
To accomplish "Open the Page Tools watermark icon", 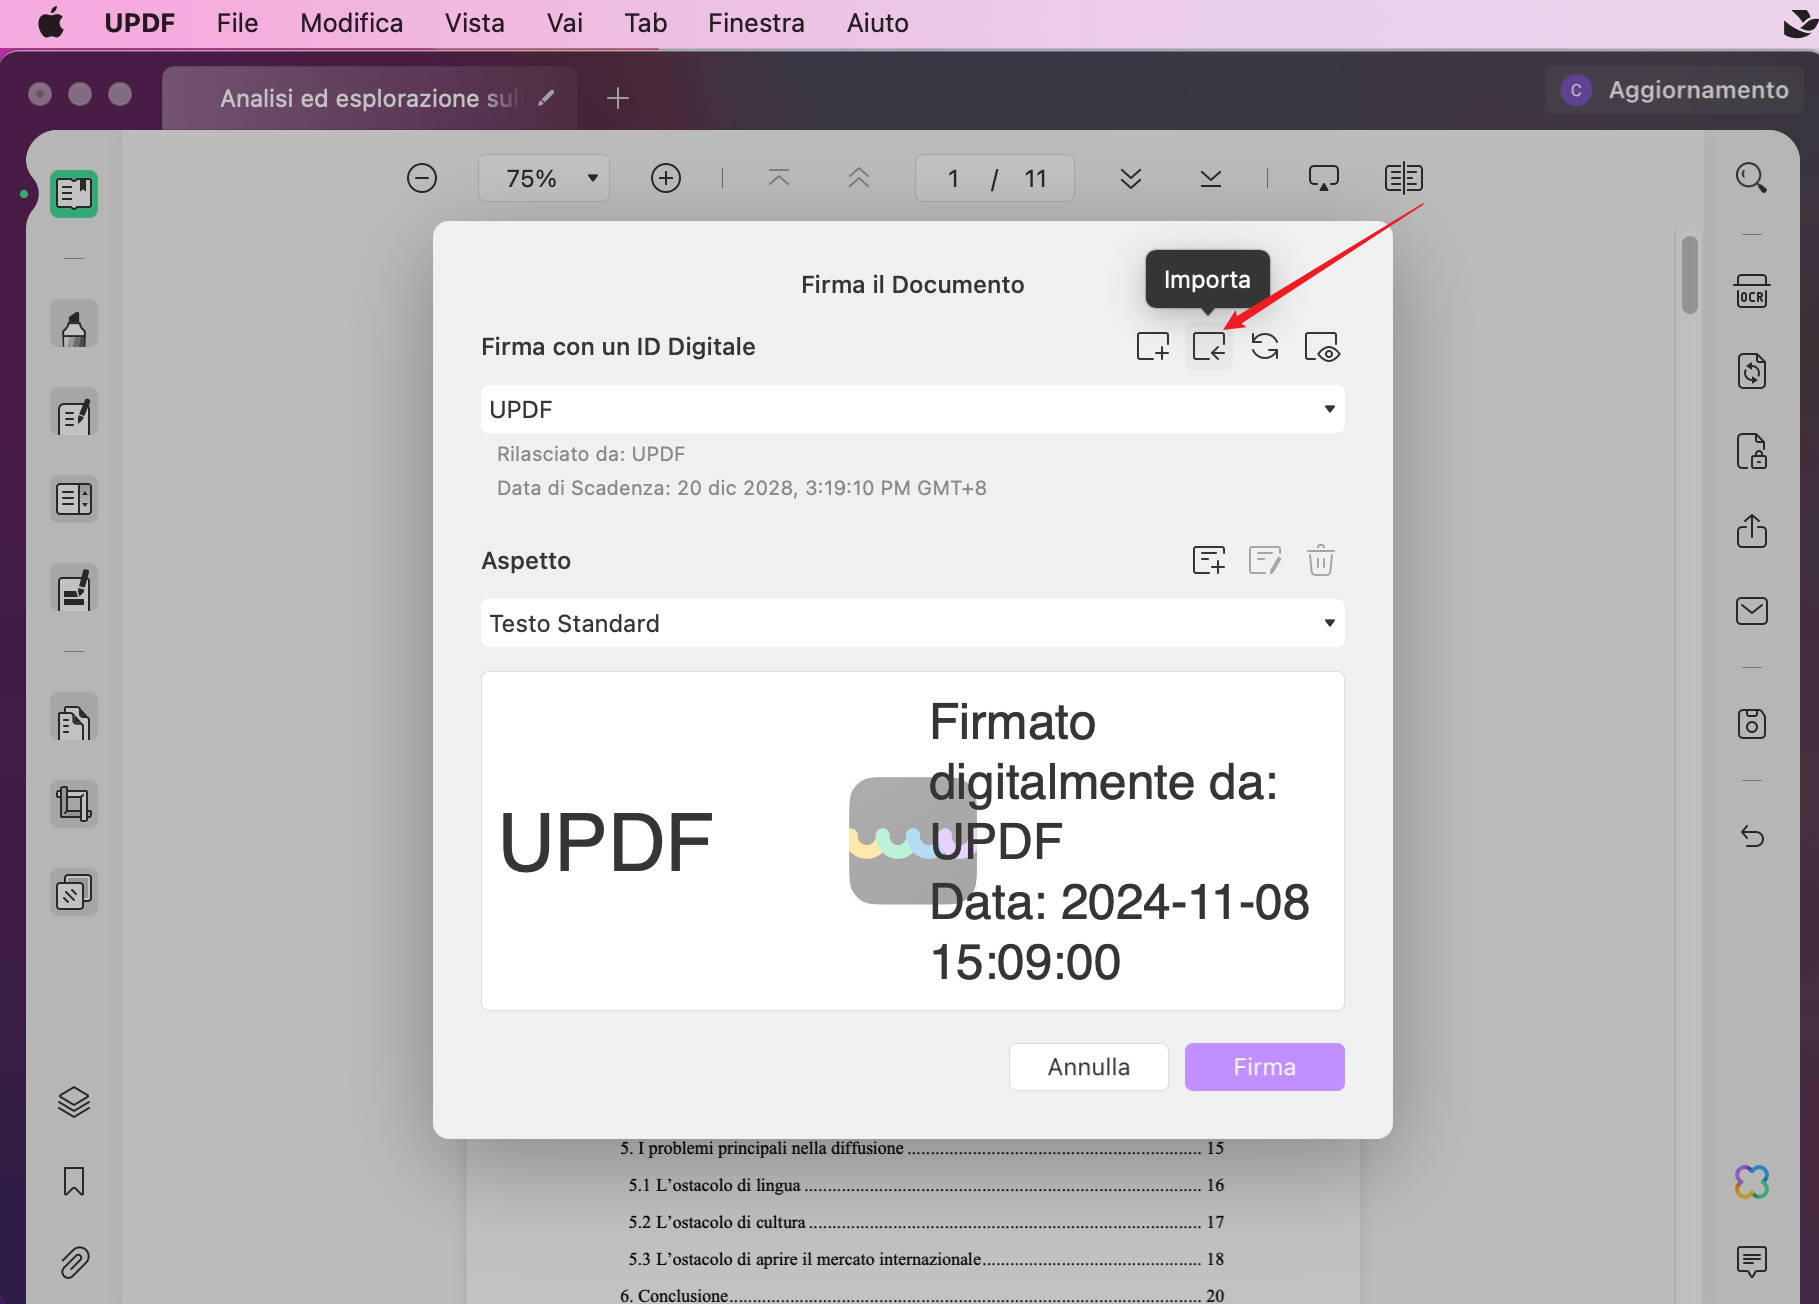I will 74,892.
